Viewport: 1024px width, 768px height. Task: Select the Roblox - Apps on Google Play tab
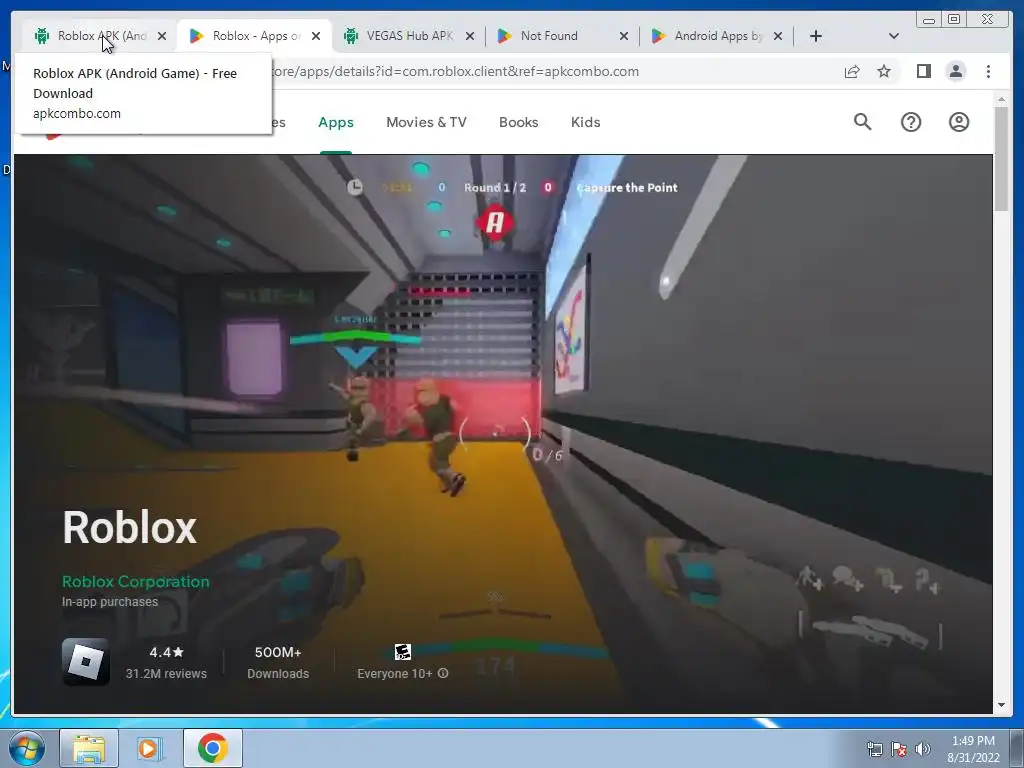pos(256,36)
